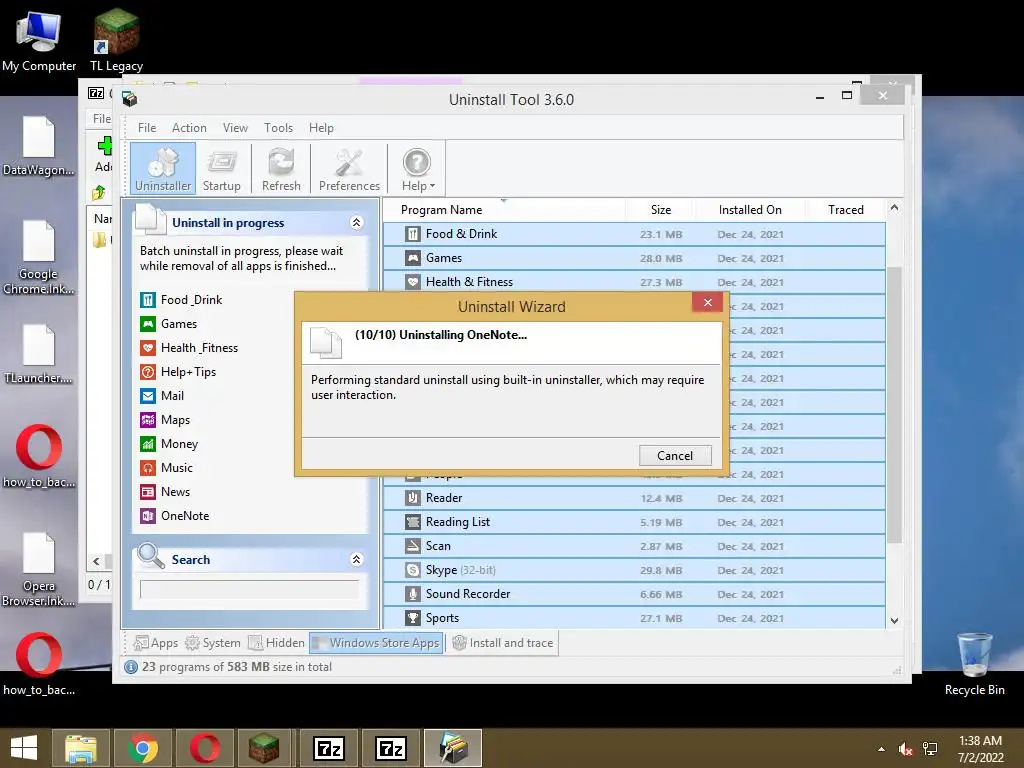Select the Skype (32-bit) program row
The image size is (1024, 768).
(634, 570)
